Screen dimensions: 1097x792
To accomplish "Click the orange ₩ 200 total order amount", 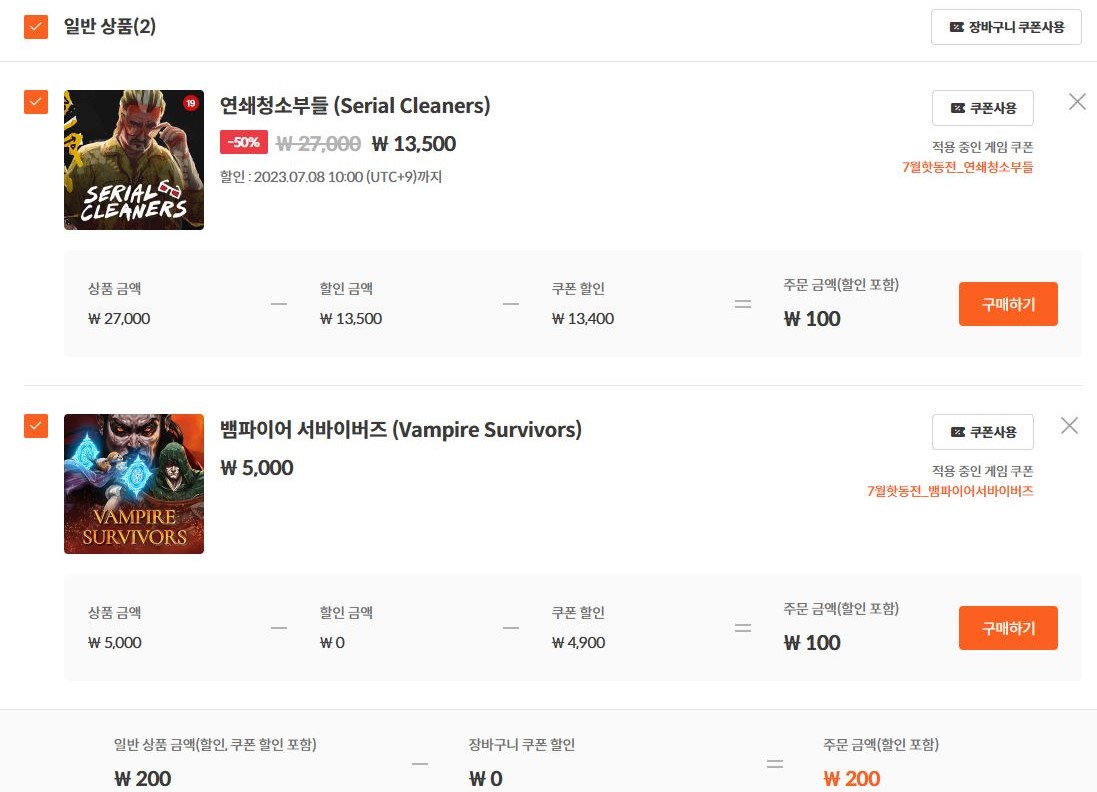I will [852, 779].
